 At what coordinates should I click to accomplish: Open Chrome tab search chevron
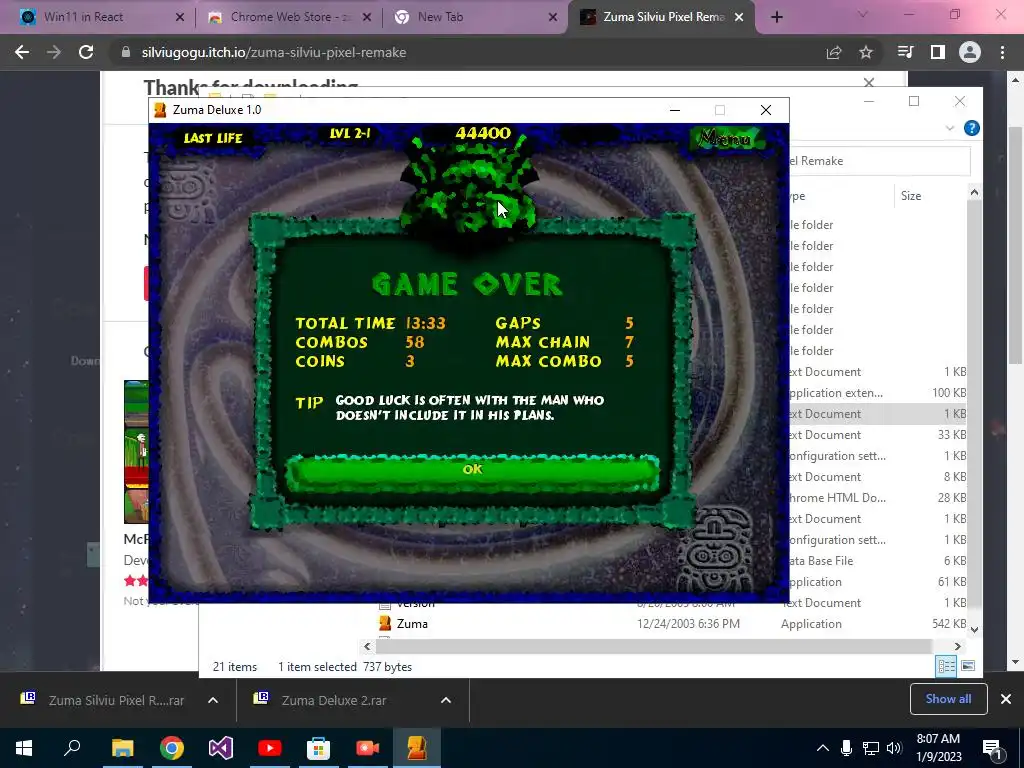863,14
